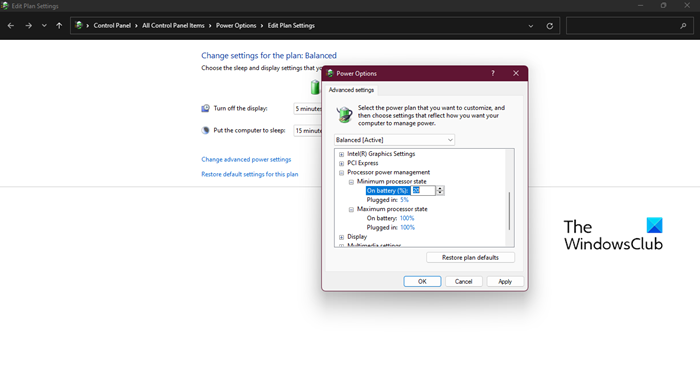Restore down the Edit Plan Settings window

(x=664, y=6)
